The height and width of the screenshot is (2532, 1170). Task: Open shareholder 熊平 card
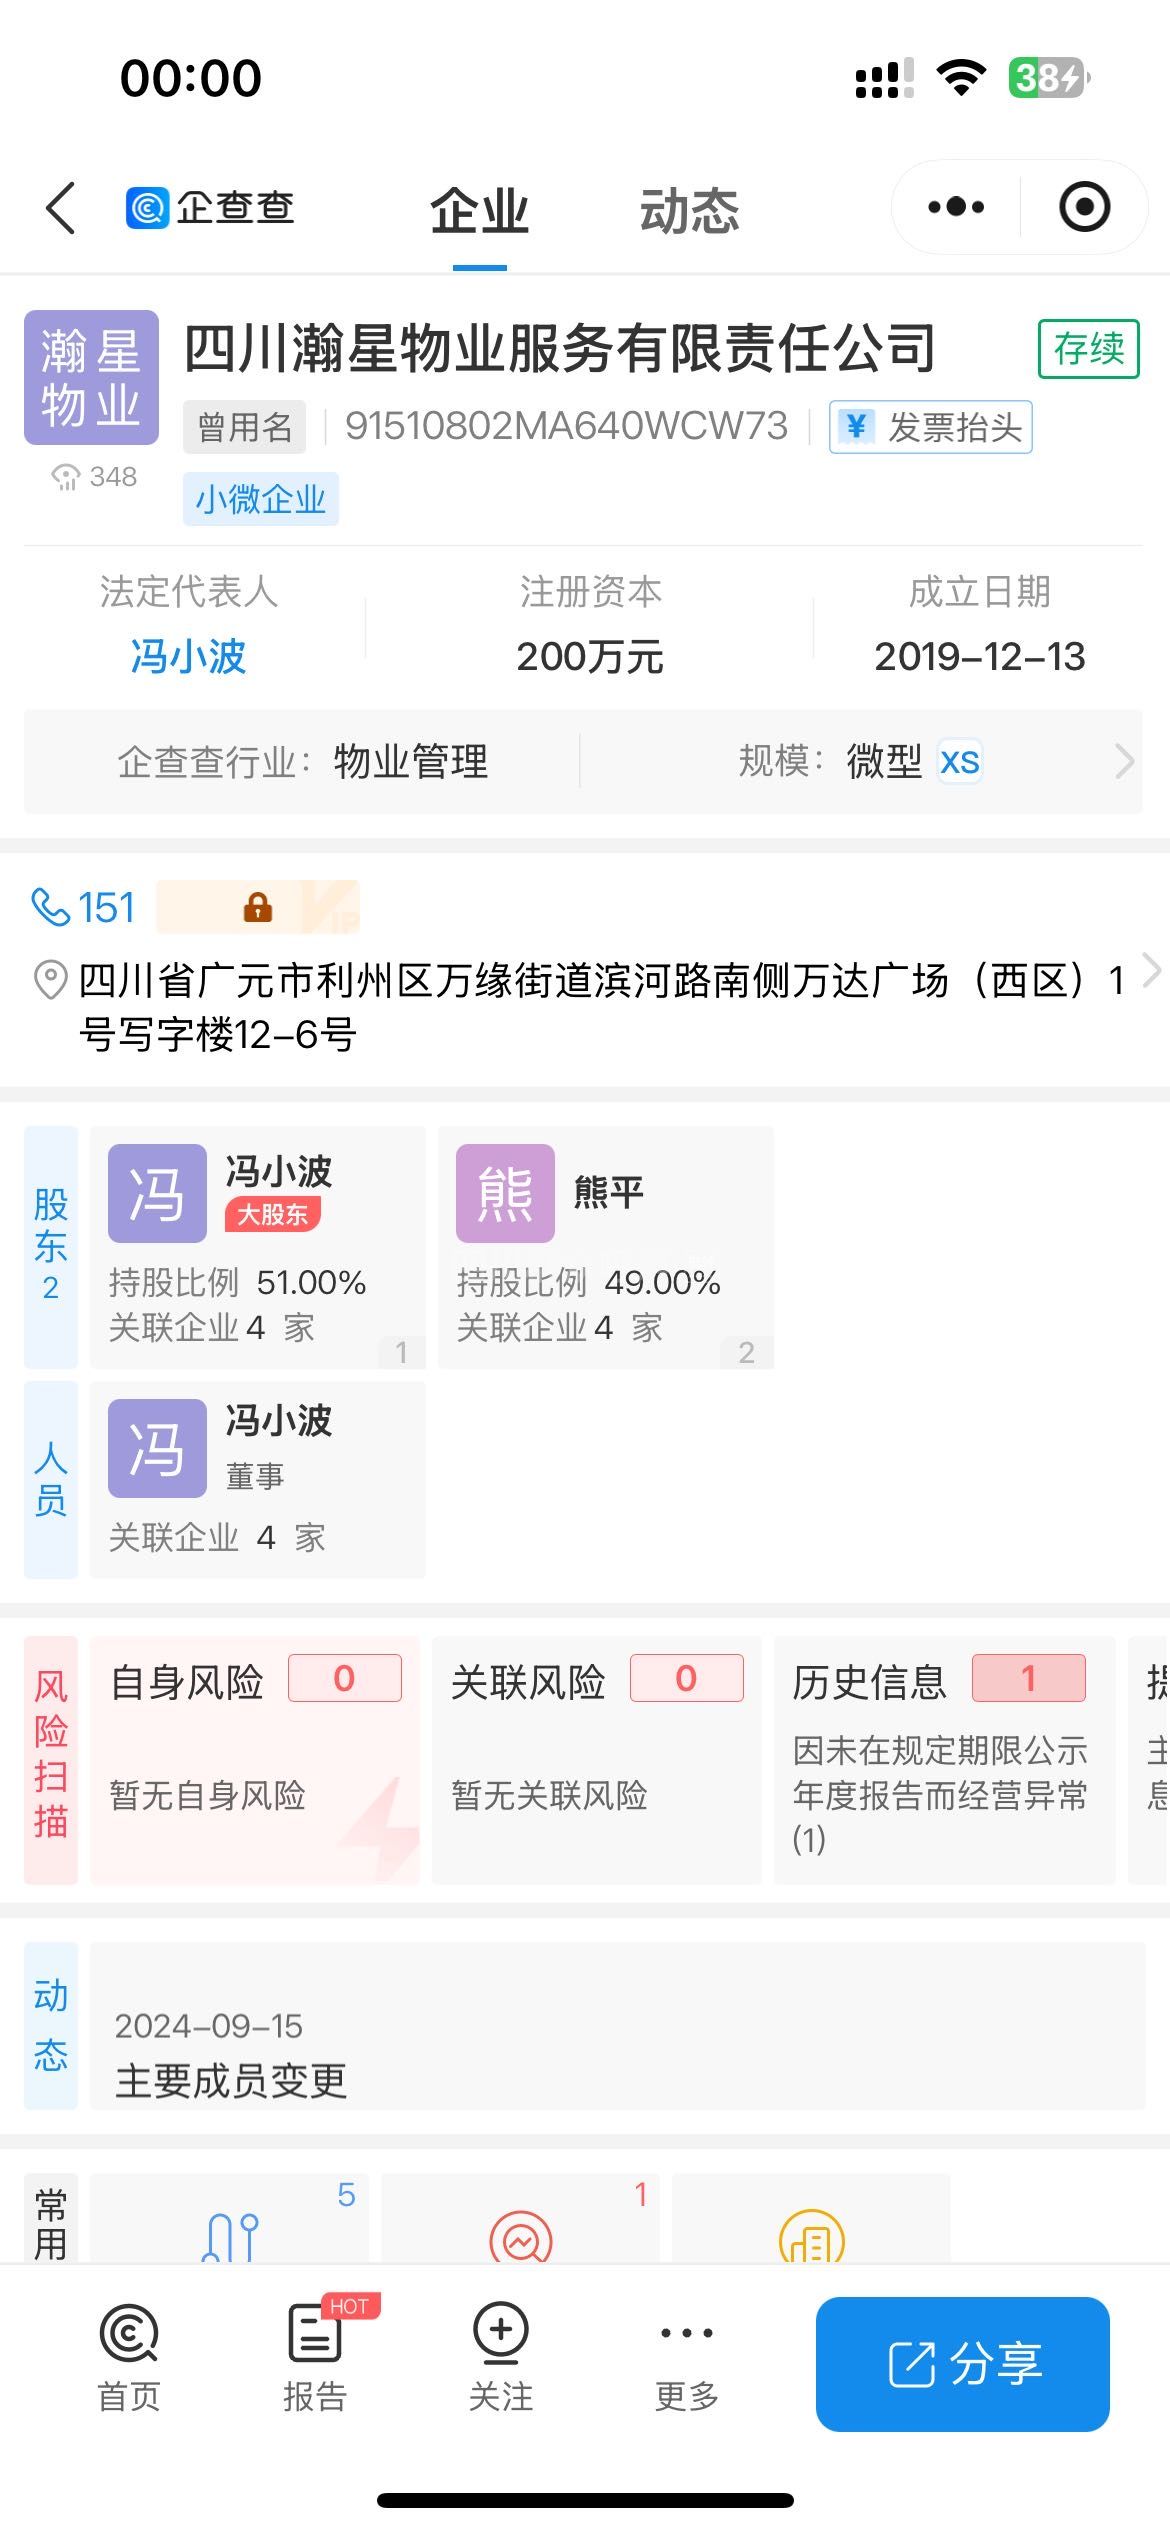[x=606, y=1246]
